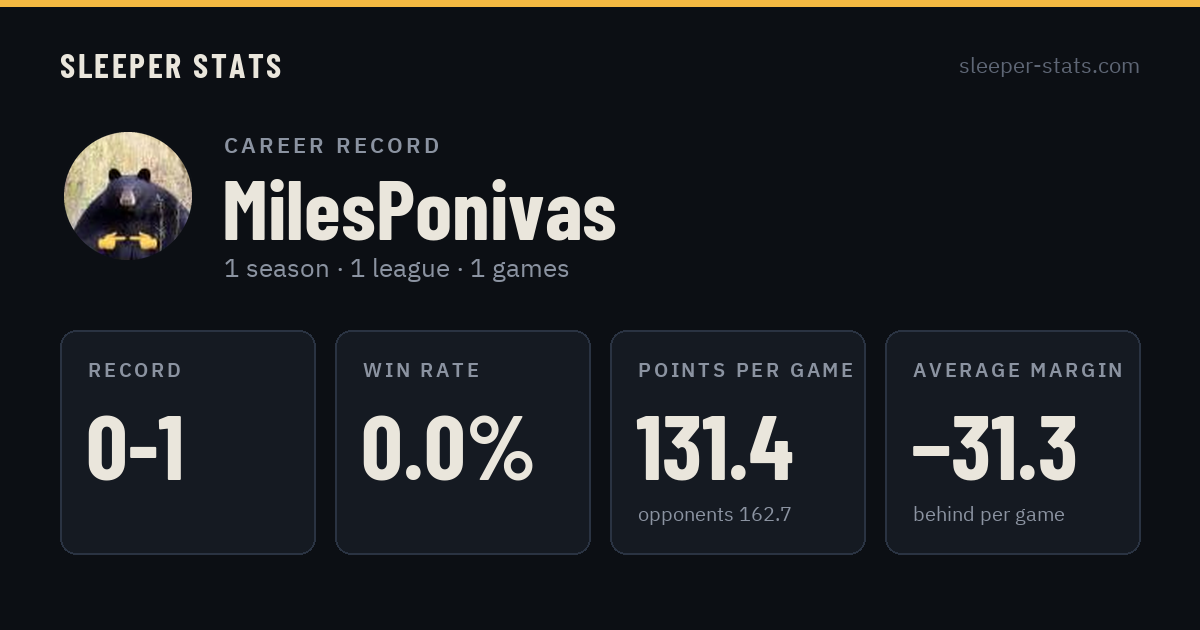
Task: Open the Win Rate stat card
Action: coord(463,442)
